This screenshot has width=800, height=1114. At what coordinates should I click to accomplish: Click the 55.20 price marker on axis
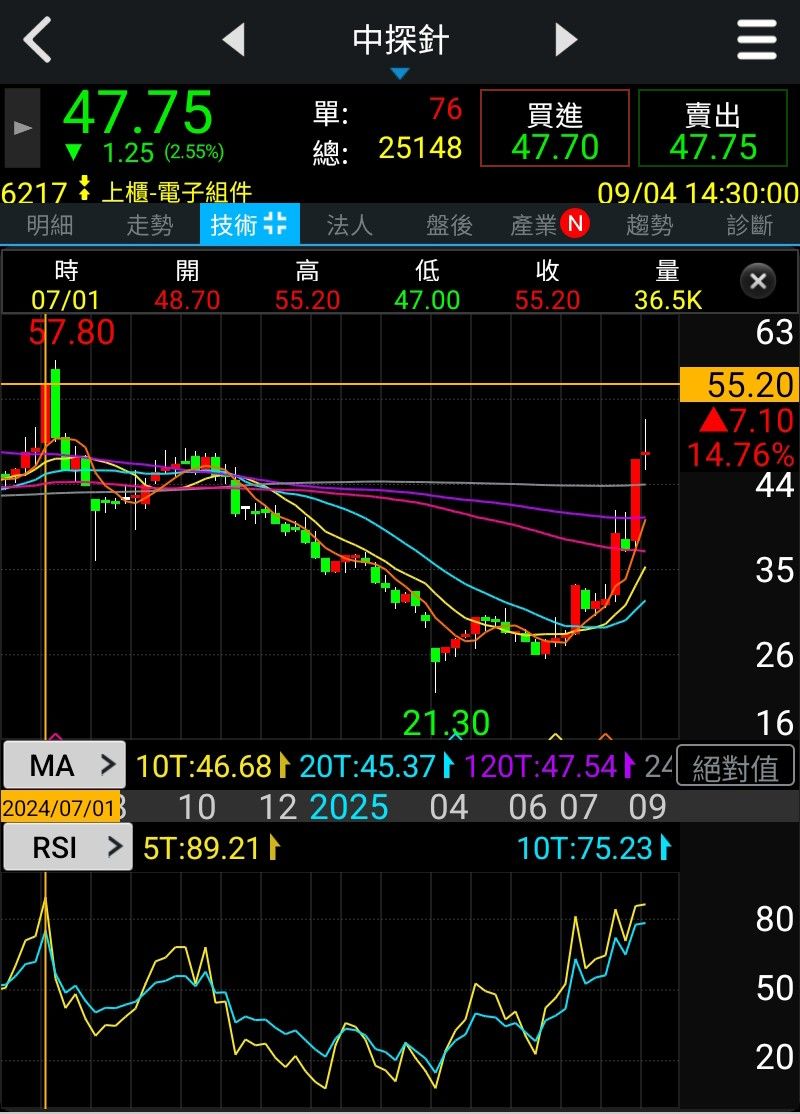tap(738, 384)
